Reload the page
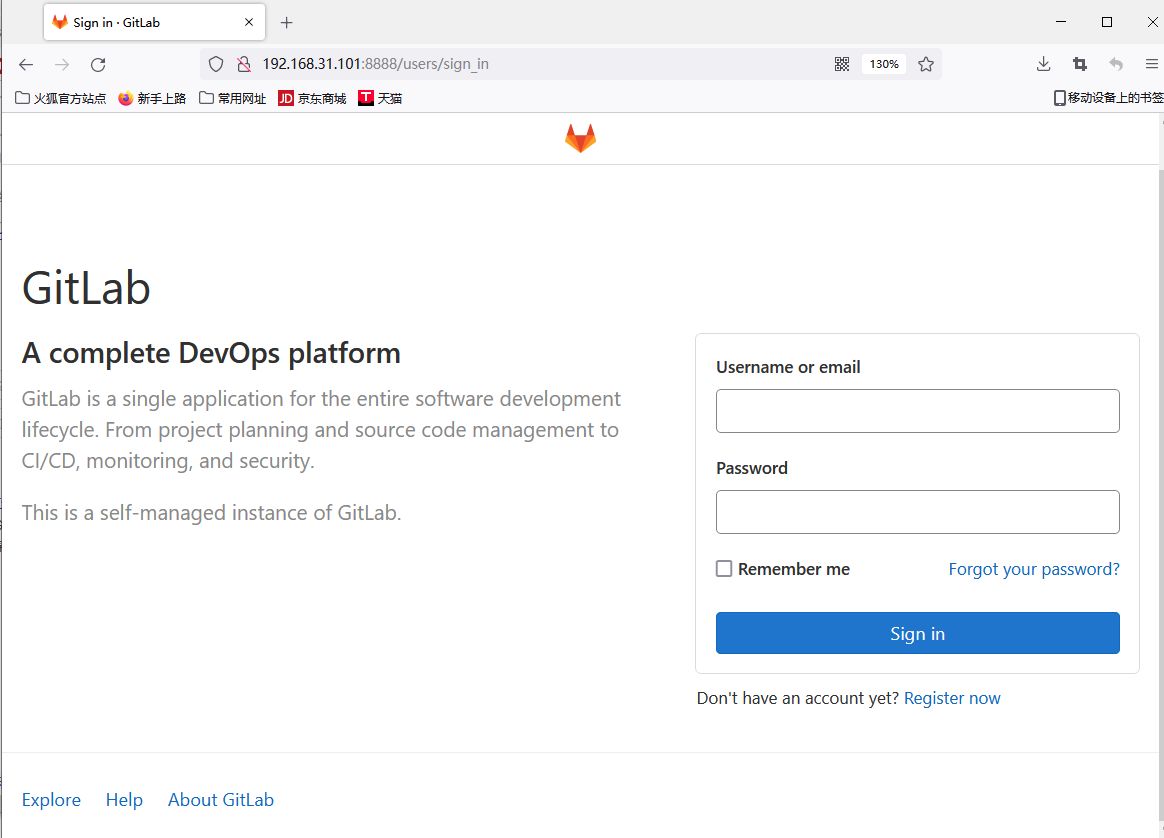Image resolution: width=1164 pixels, height=838 pixels. (x=97, y=63)
